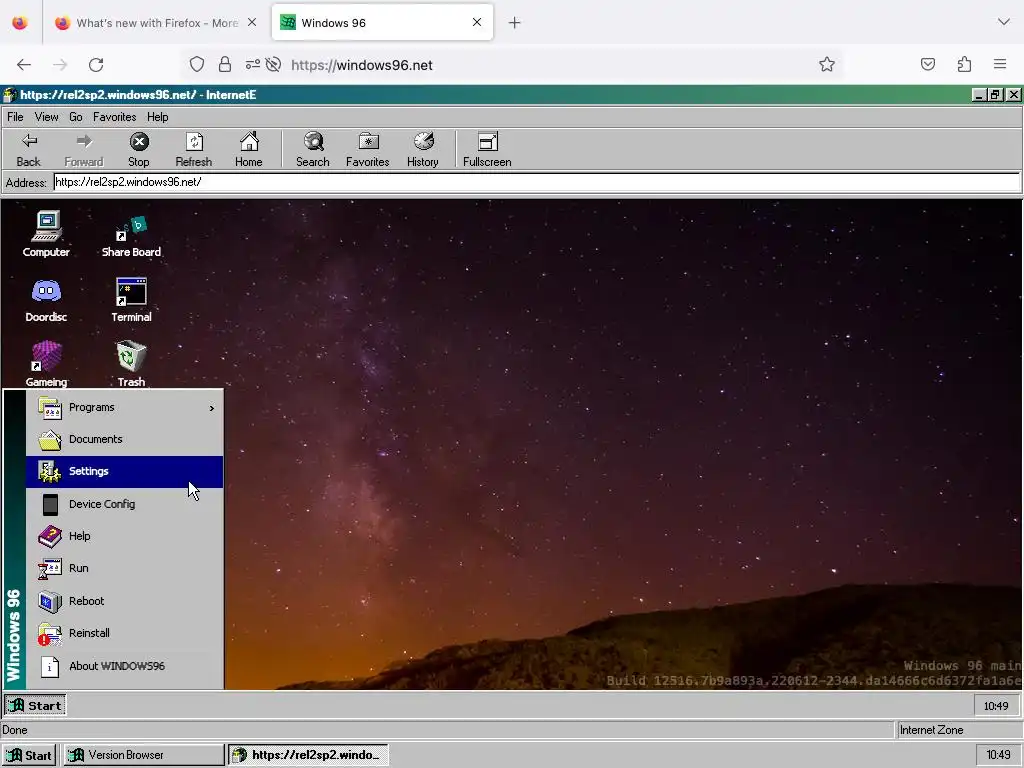
Task: Click the Firefox View icon
Action: pyautogui.click(x=20, y=23)
